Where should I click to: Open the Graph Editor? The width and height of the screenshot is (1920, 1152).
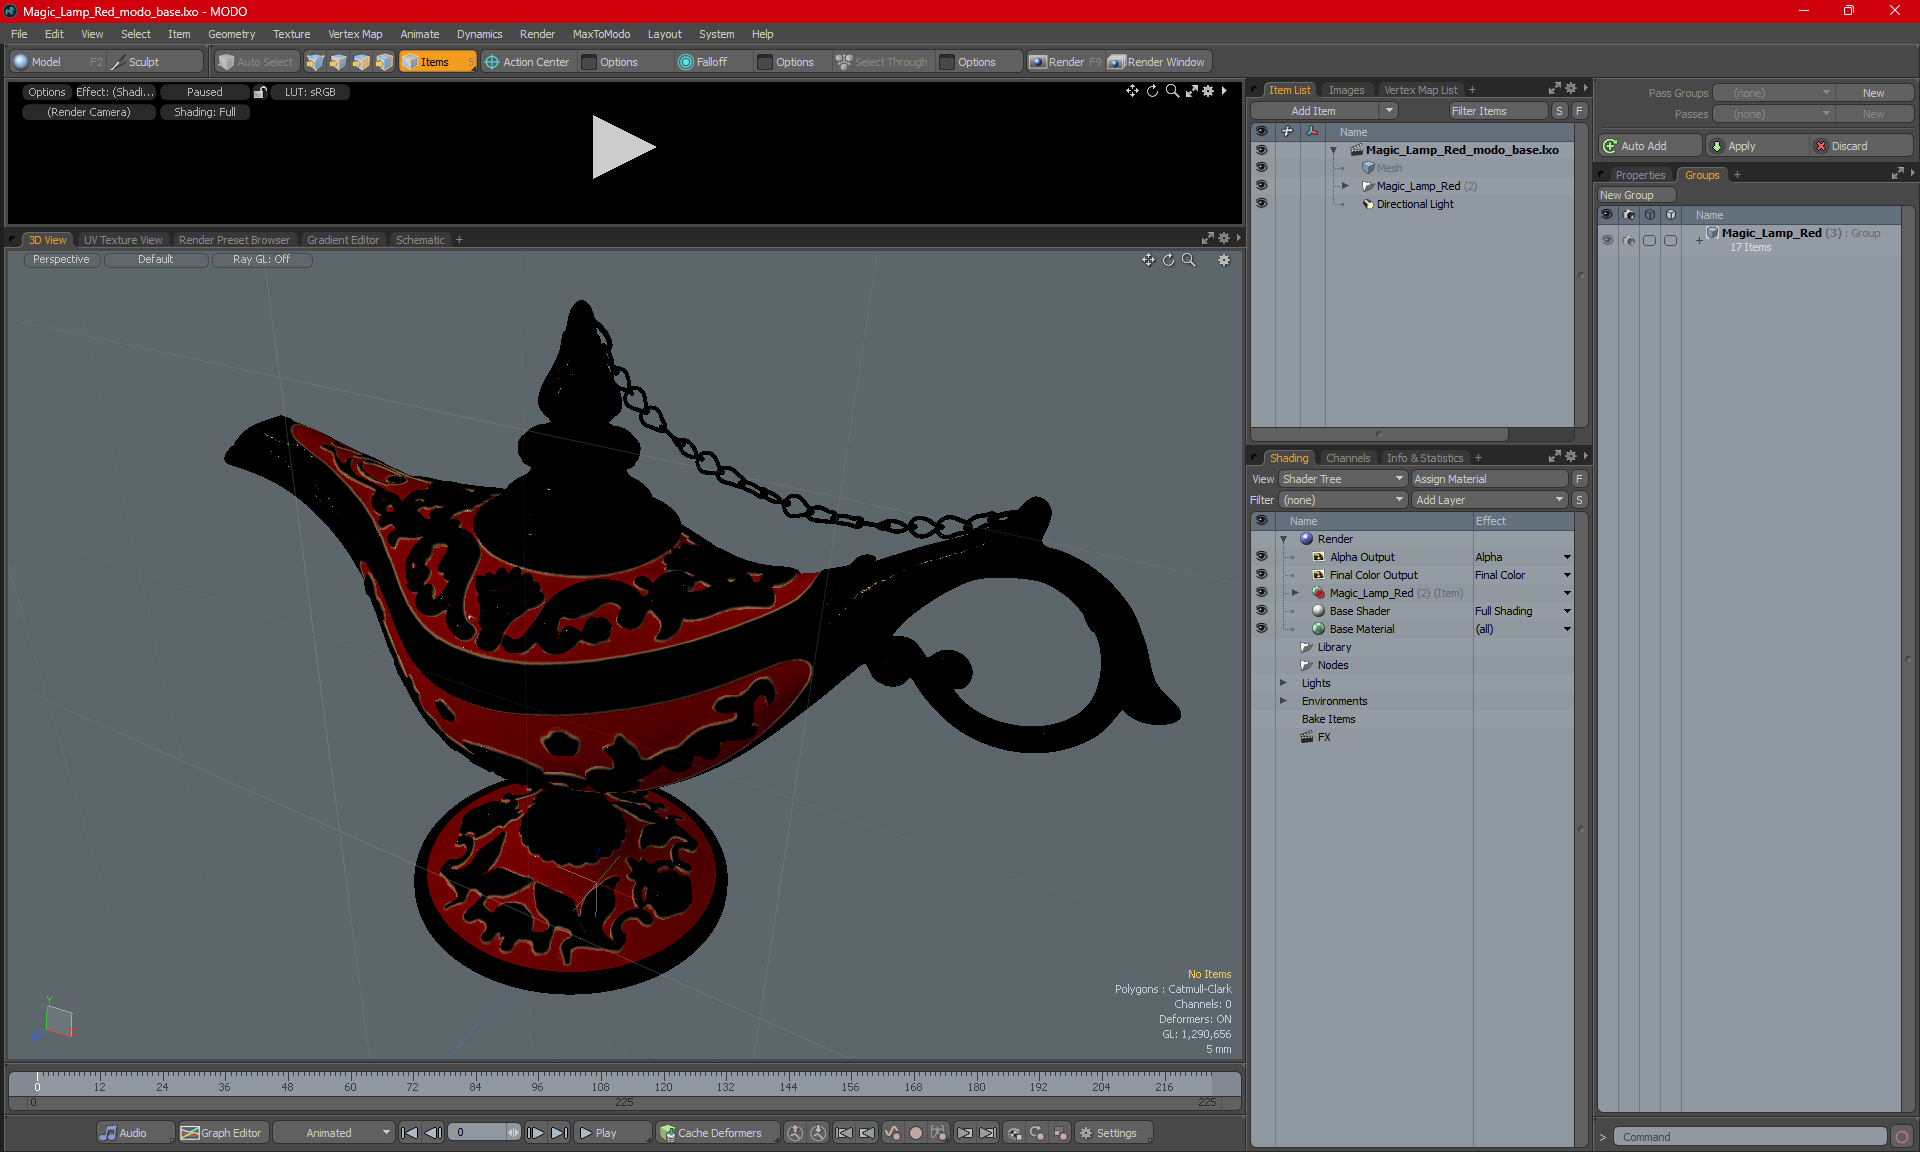[221, 1133]
